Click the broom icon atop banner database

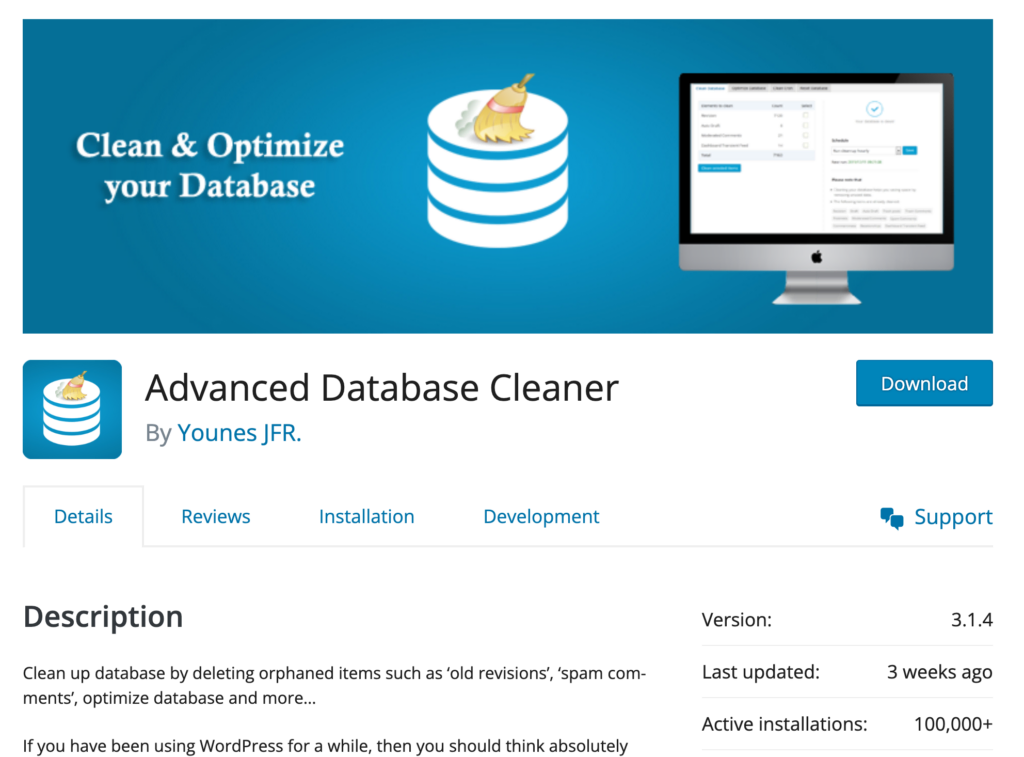(x=504, y=110)
